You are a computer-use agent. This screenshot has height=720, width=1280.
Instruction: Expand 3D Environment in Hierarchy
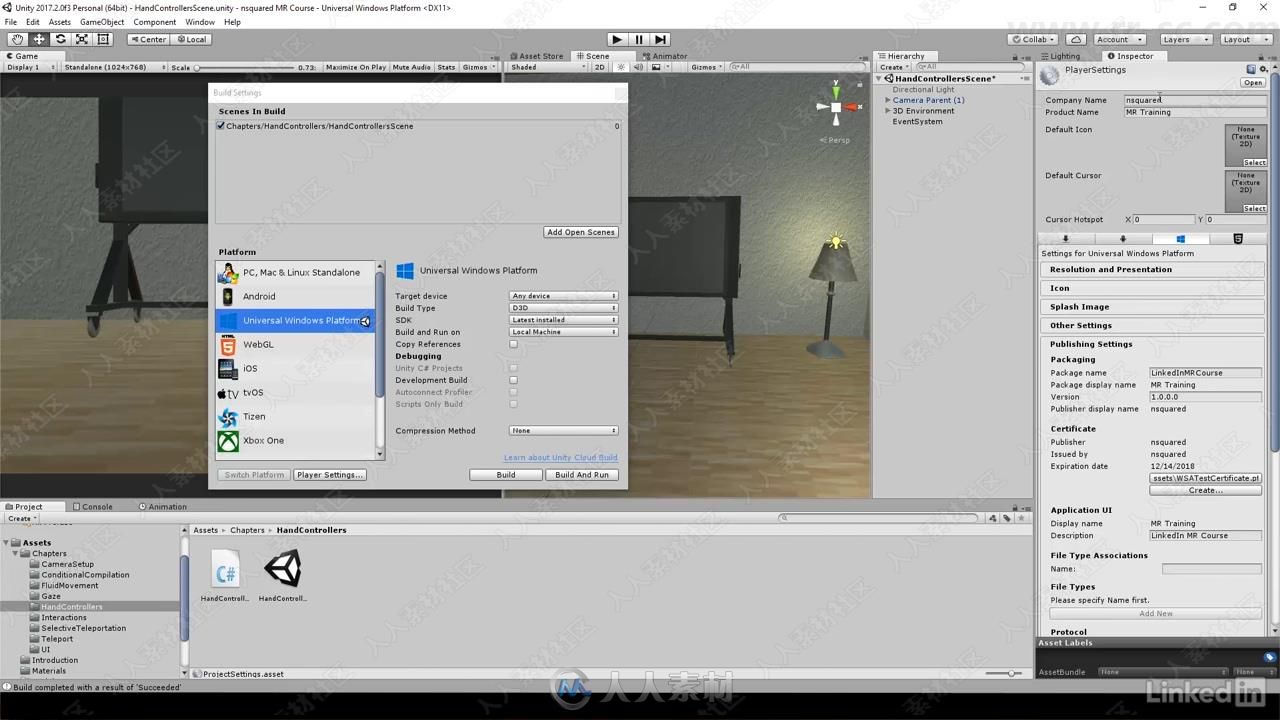[x=887, y=111]
